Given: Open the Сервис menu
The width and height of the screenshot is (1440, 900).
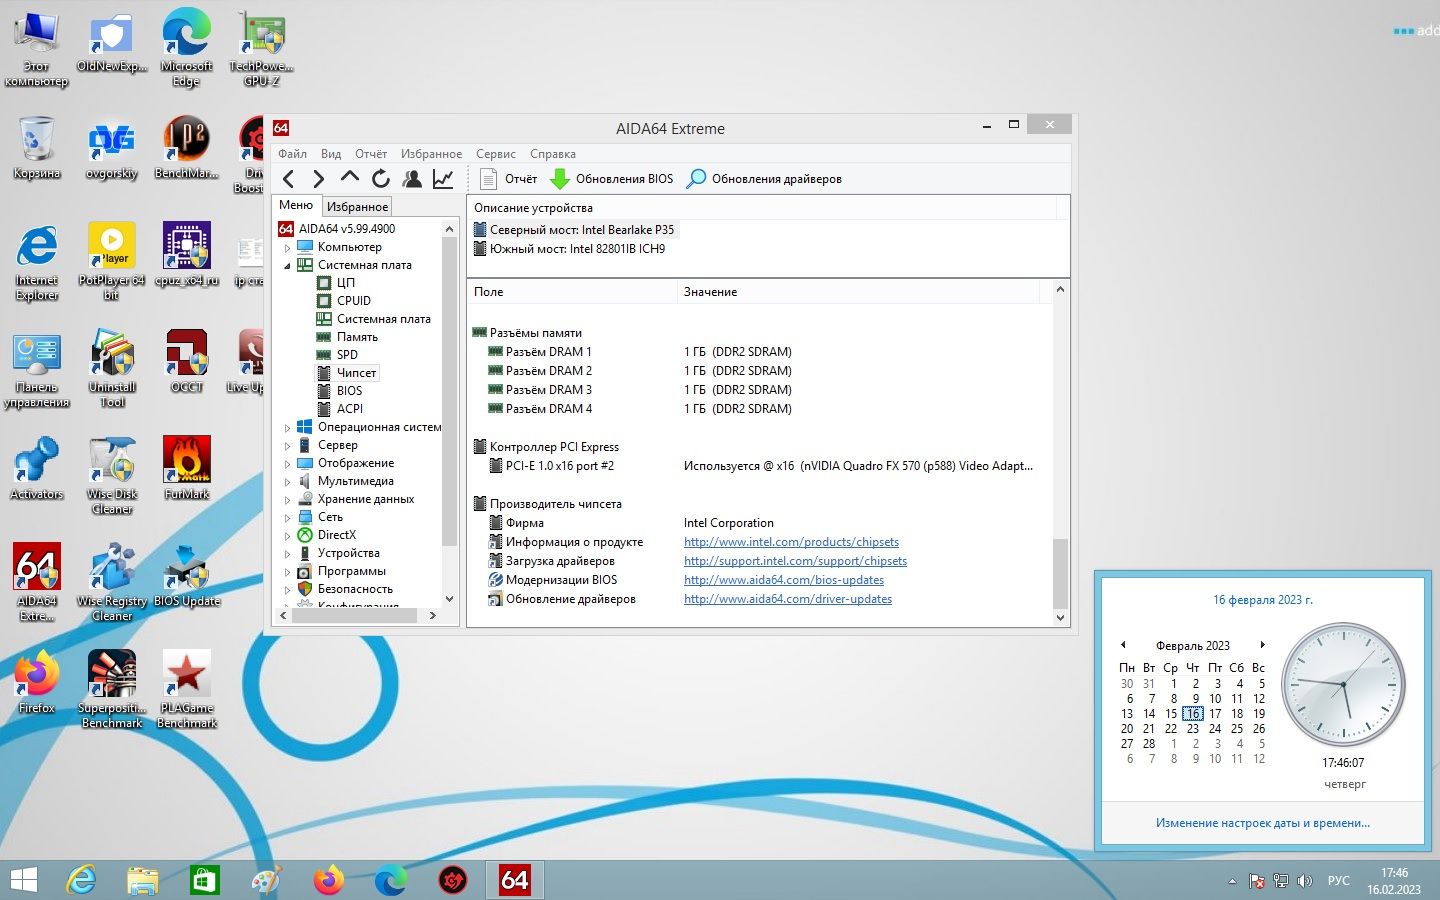Looking at the screenshot, I should (495, 154).
